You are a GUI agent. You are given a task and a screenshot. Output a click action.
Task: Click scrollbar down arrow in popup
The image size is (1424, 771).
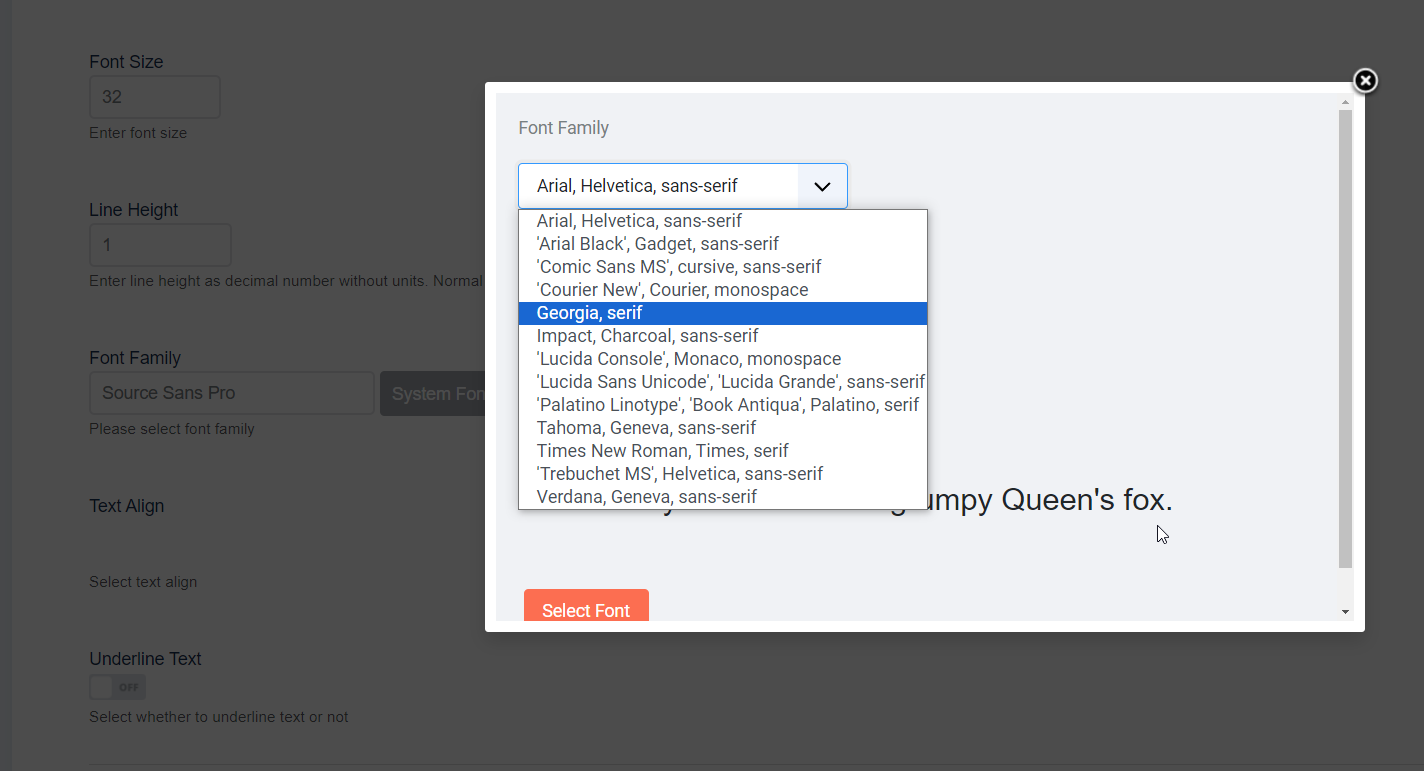tap(1345, 612)
